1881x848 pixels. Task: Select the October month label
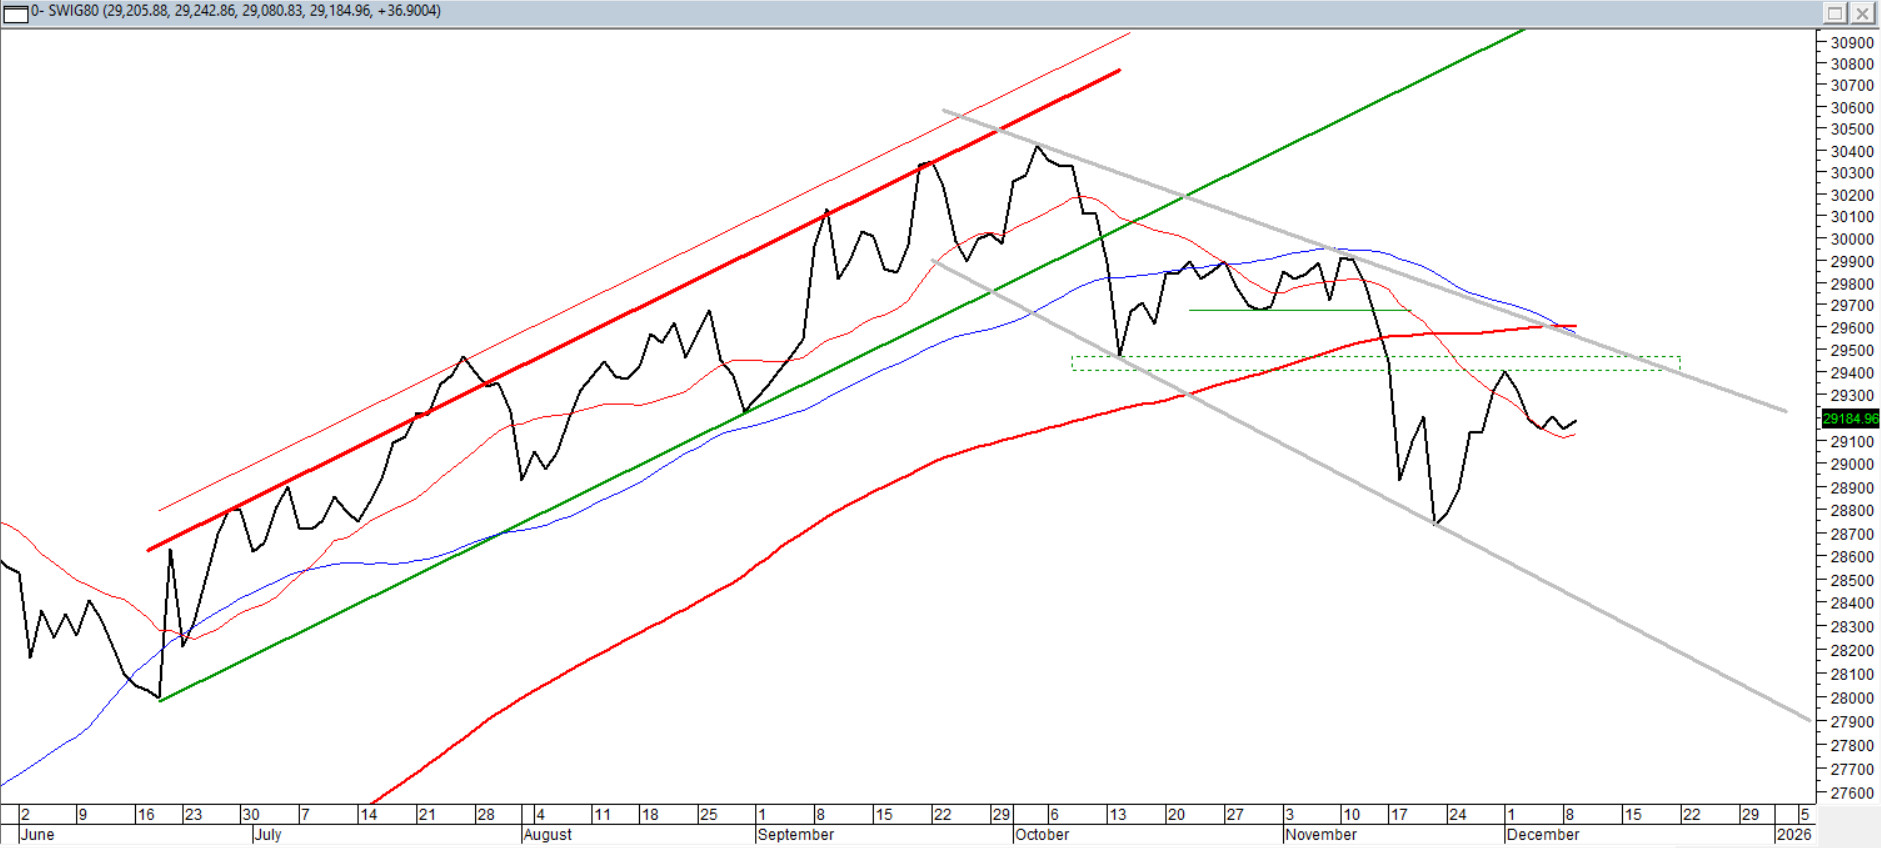1042,834
